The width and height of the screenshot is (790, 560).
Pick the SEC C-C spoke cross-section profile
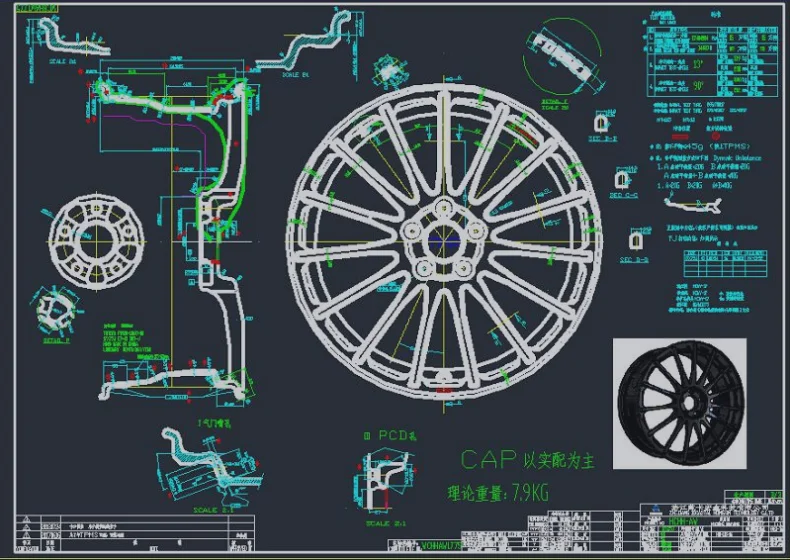click(x=622, y=179)
